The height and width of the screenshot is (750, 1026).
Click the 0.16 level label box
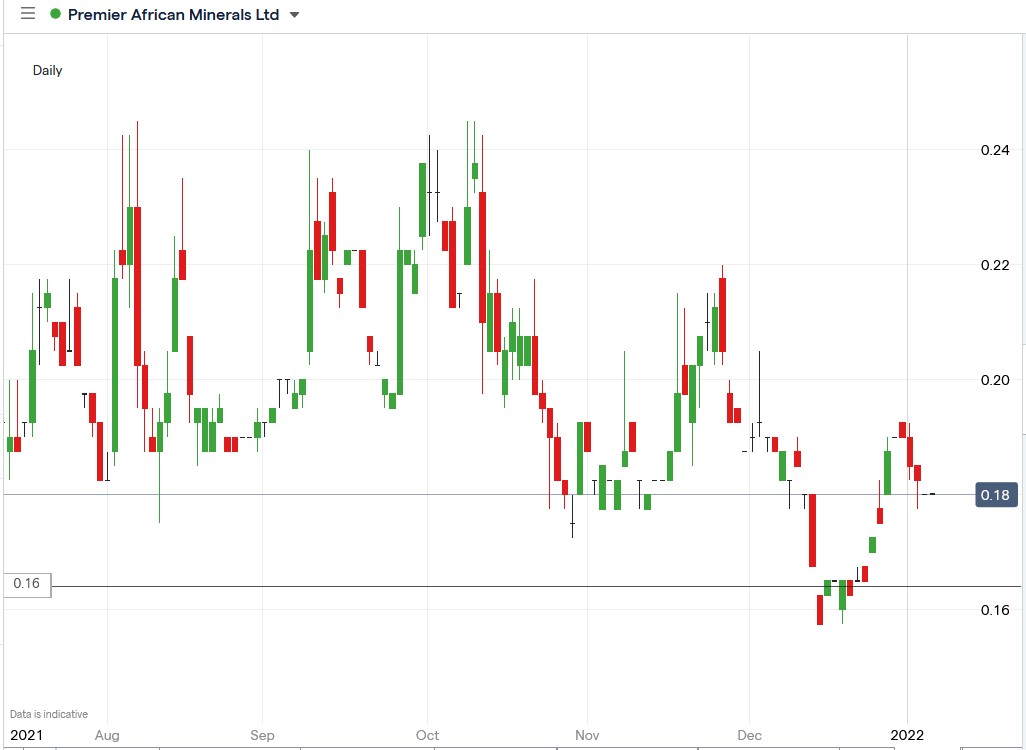[27, 585]
